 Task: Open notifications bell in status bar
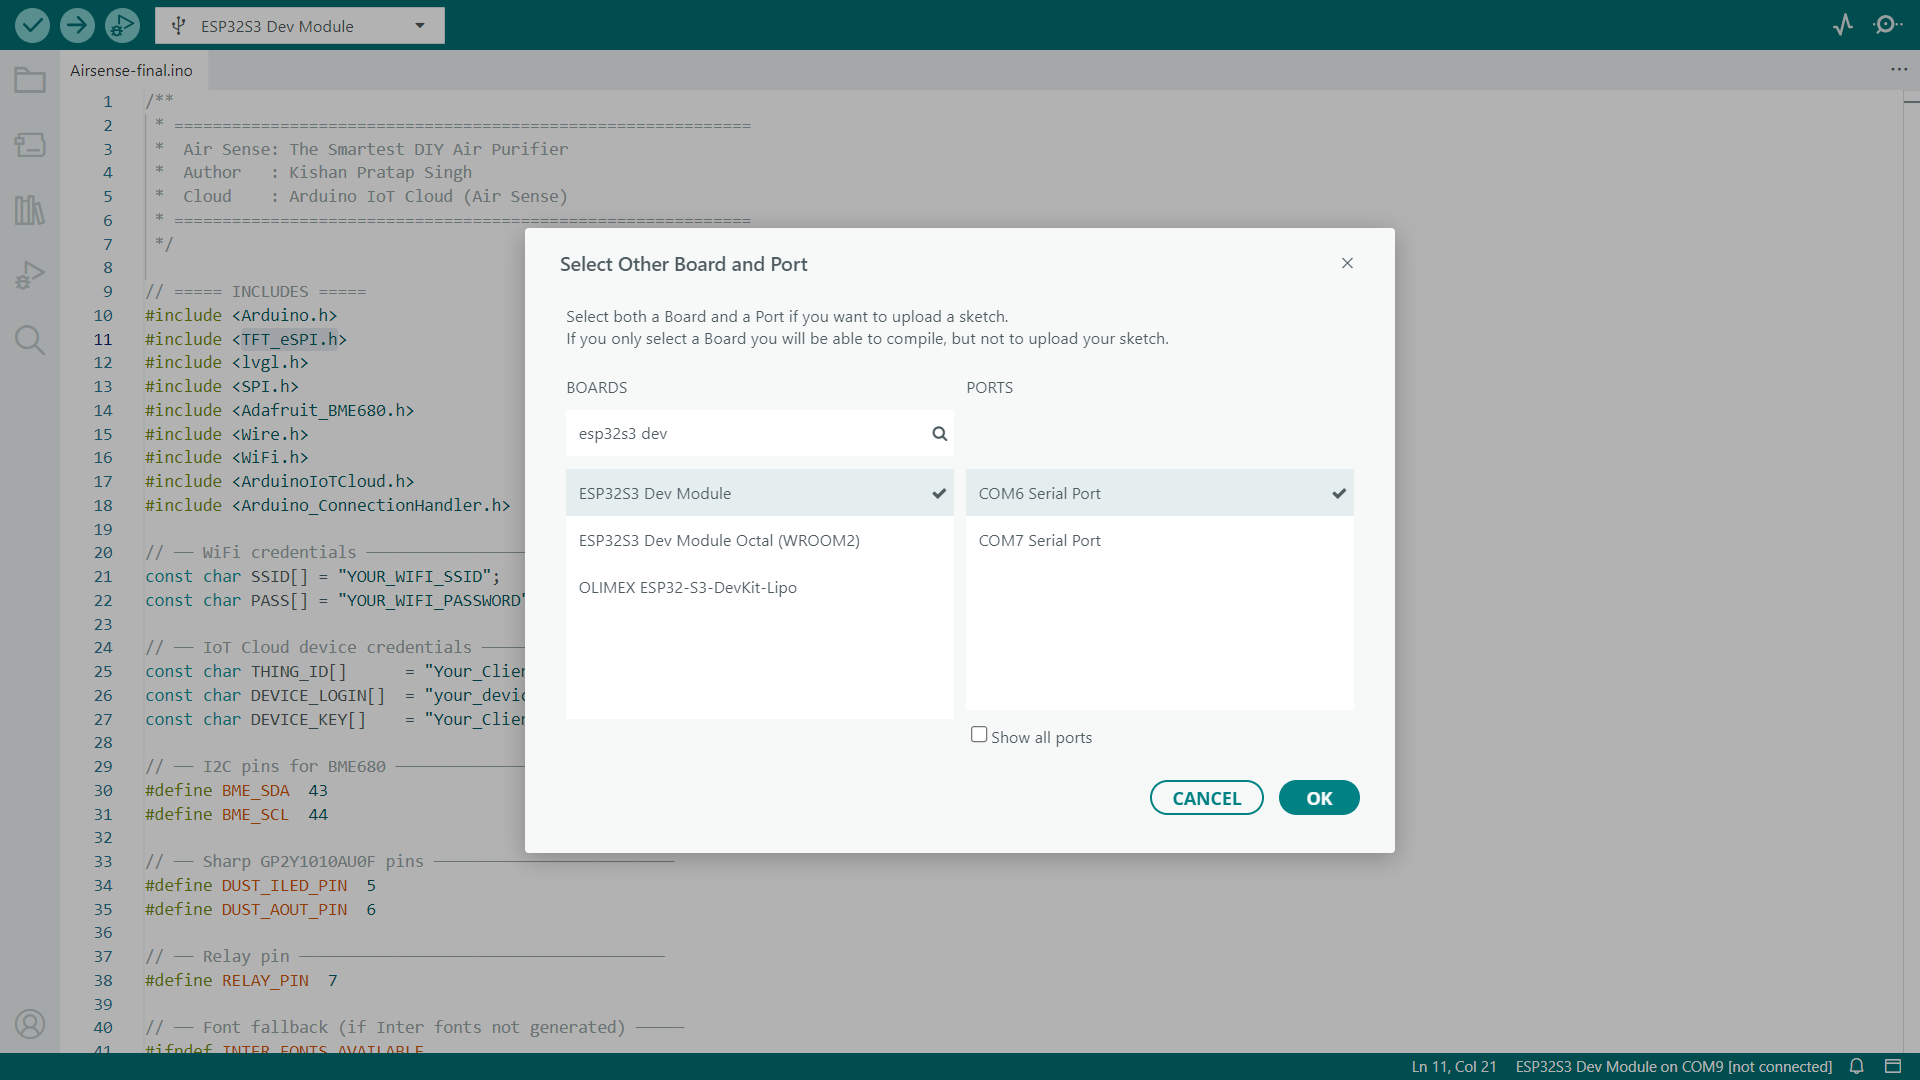[x=1856, y=1067]
